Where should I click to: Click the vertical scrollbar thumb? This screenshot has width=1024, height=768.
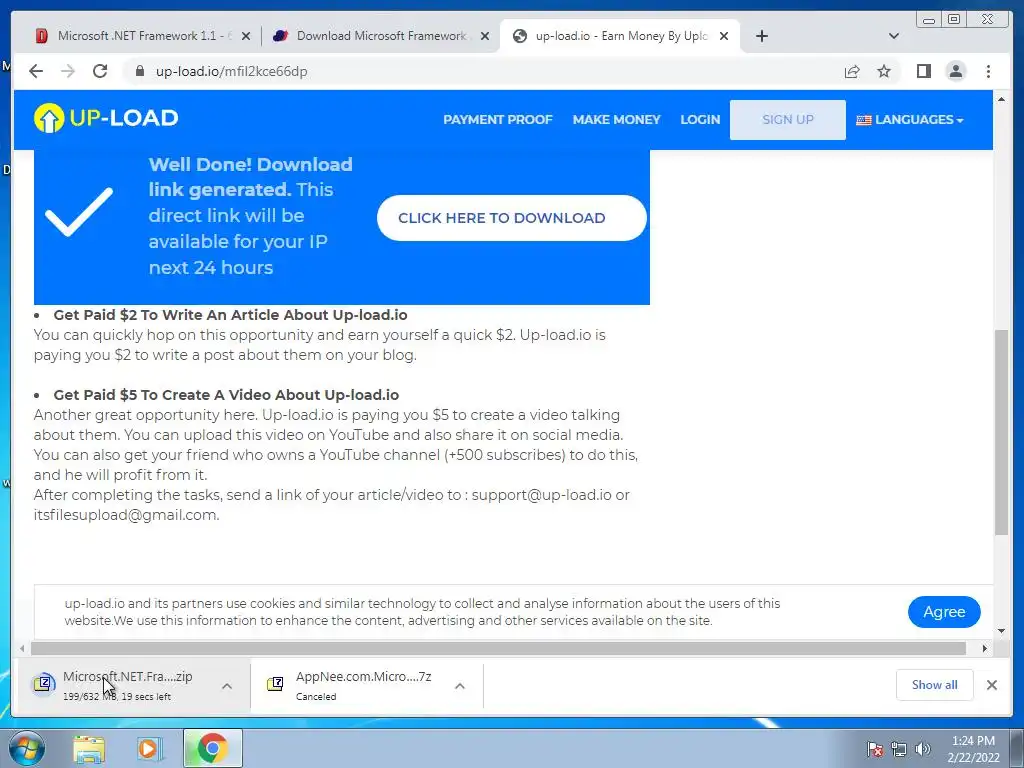tap(1001, 433)
